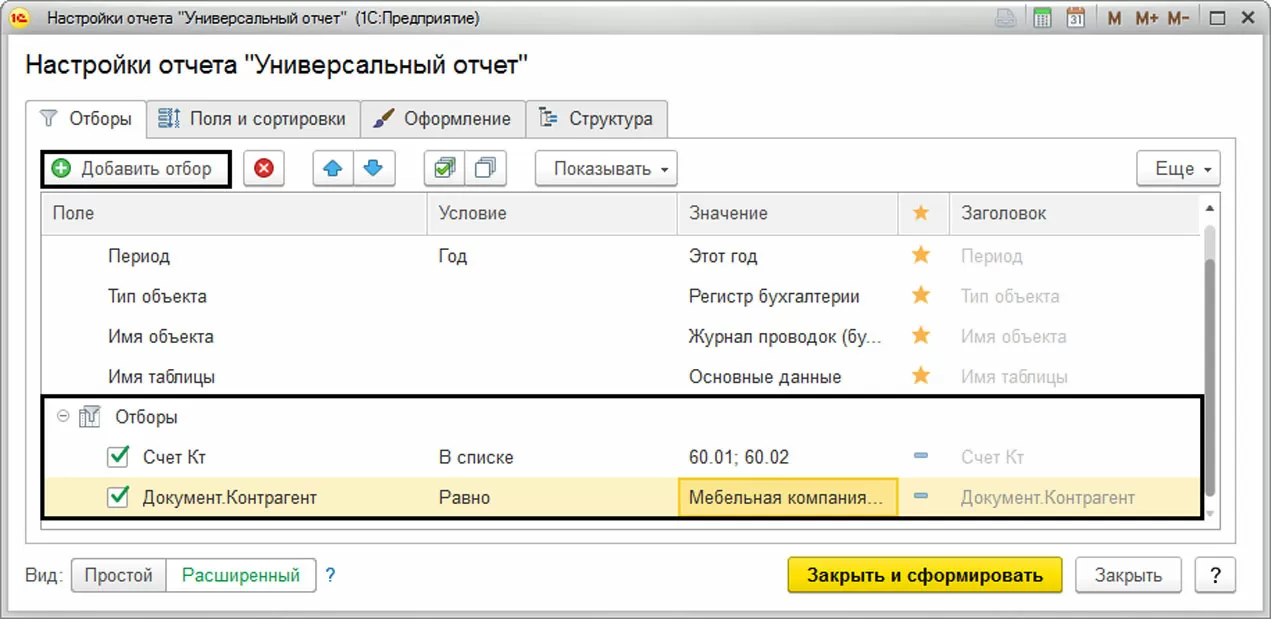Click the uncheck all filters icon
Image resolution: width=1271 pixels, height=619 pixels.
tap(485, 169)
